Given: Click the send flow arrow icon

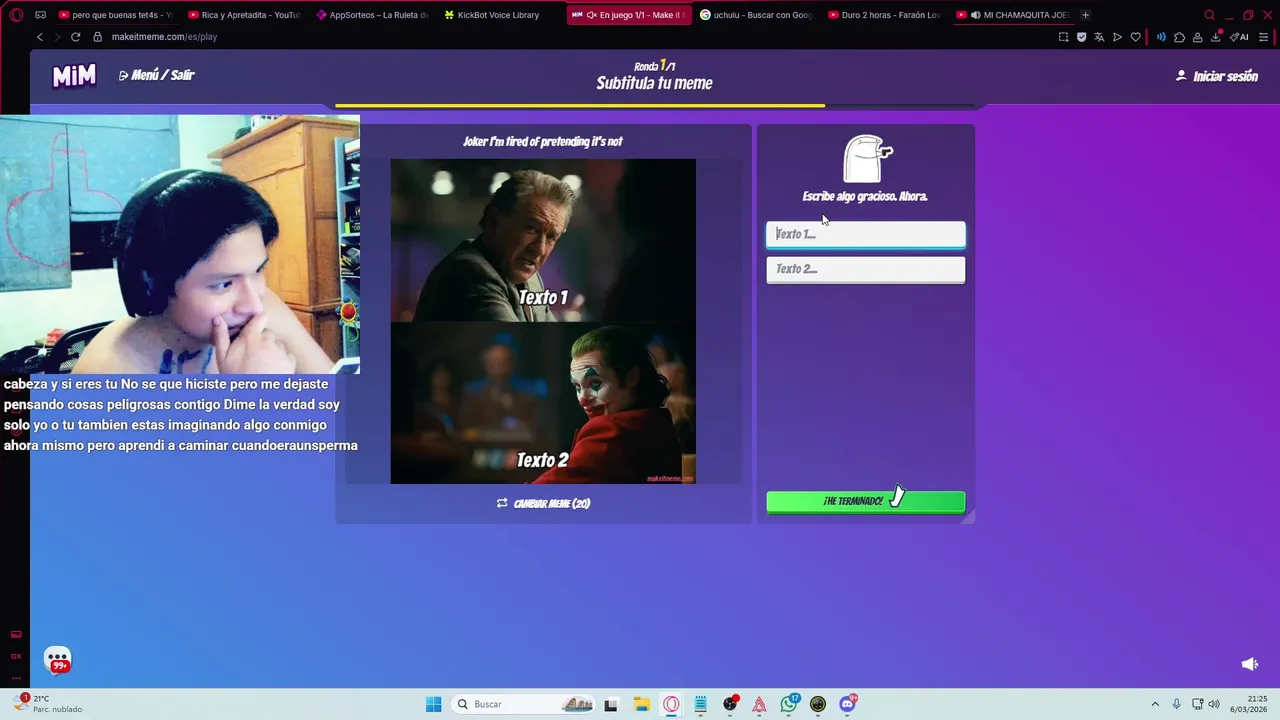Looking at the screenshot, I should pos(1117,37).
